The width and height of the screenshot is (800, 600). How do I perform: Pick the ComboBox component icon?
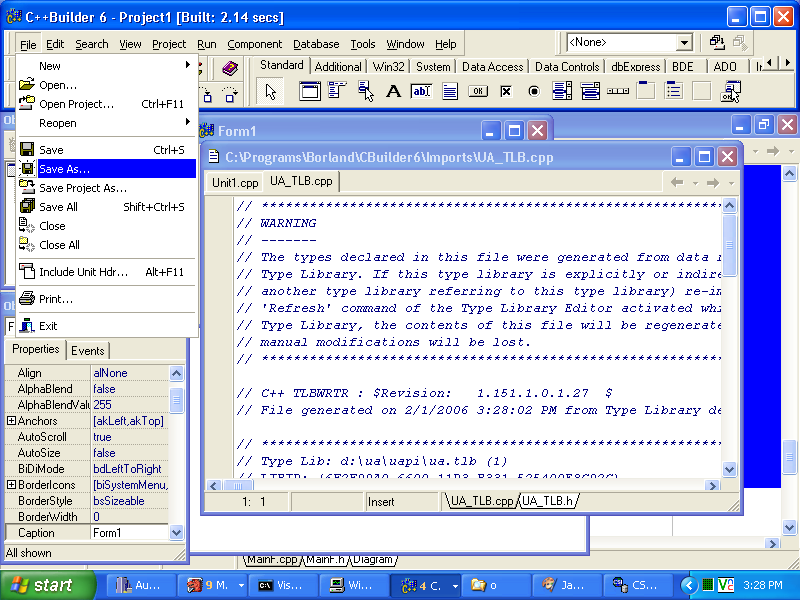tap(590, 91)
